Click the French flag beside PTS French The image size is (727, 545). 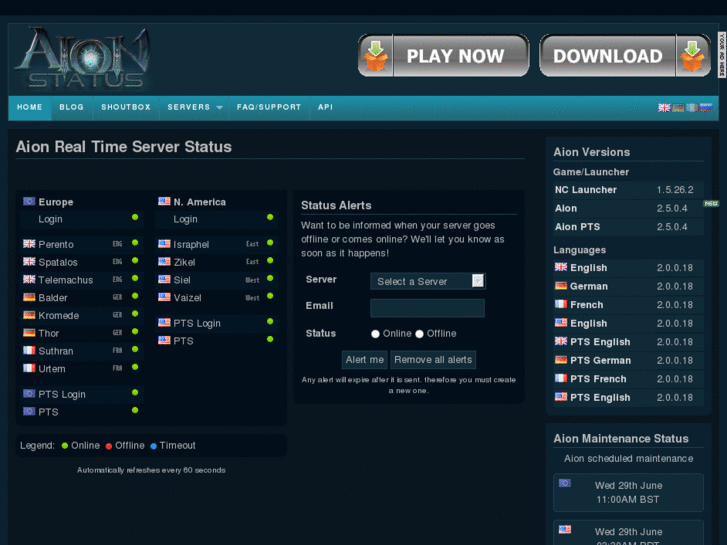561,378
